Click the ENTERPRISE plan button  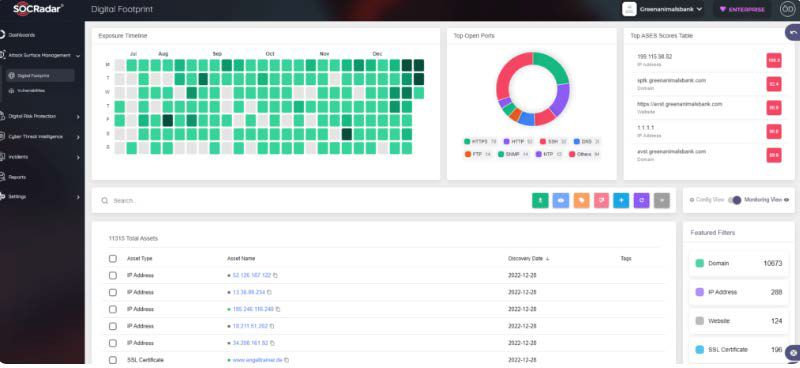[x=742, y=9]
